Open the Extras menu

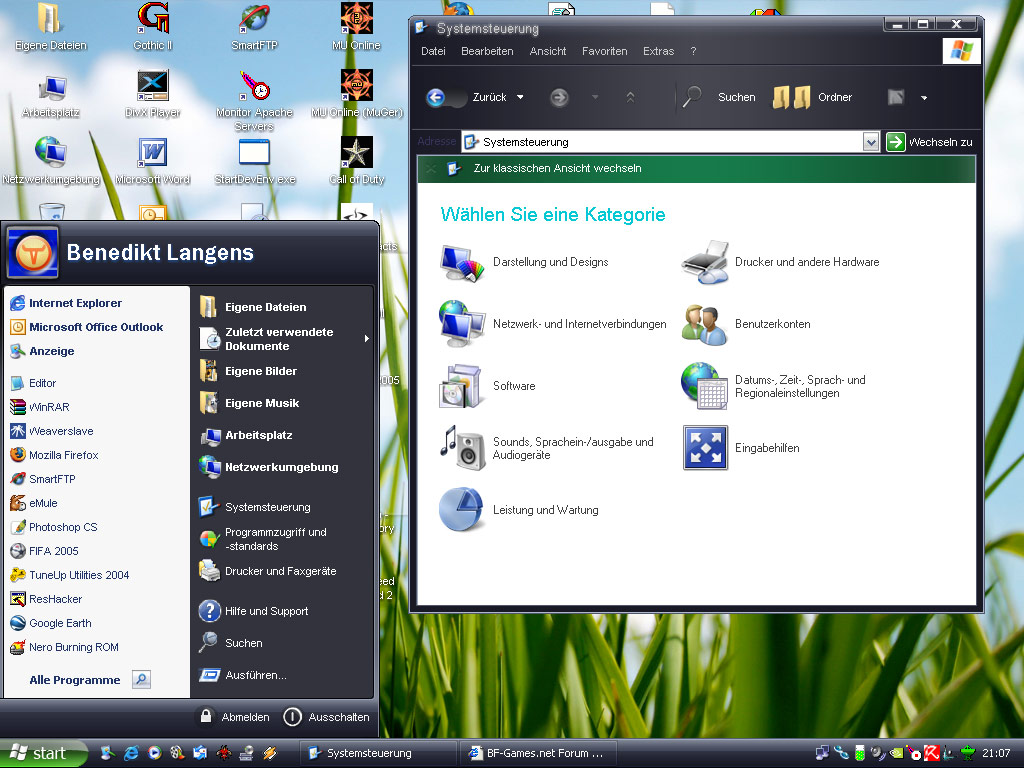(x=658, y=51)
